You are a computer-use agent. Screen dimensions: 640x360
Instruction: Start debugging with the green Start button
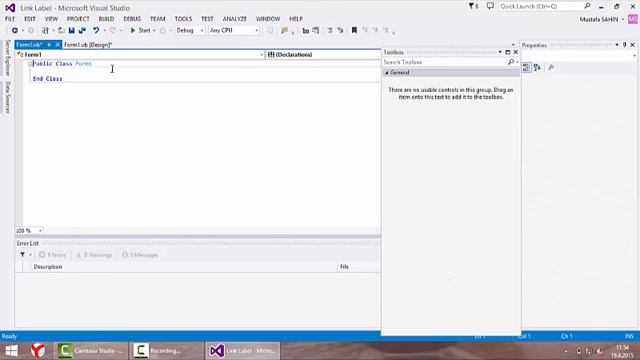click(140, 31)
